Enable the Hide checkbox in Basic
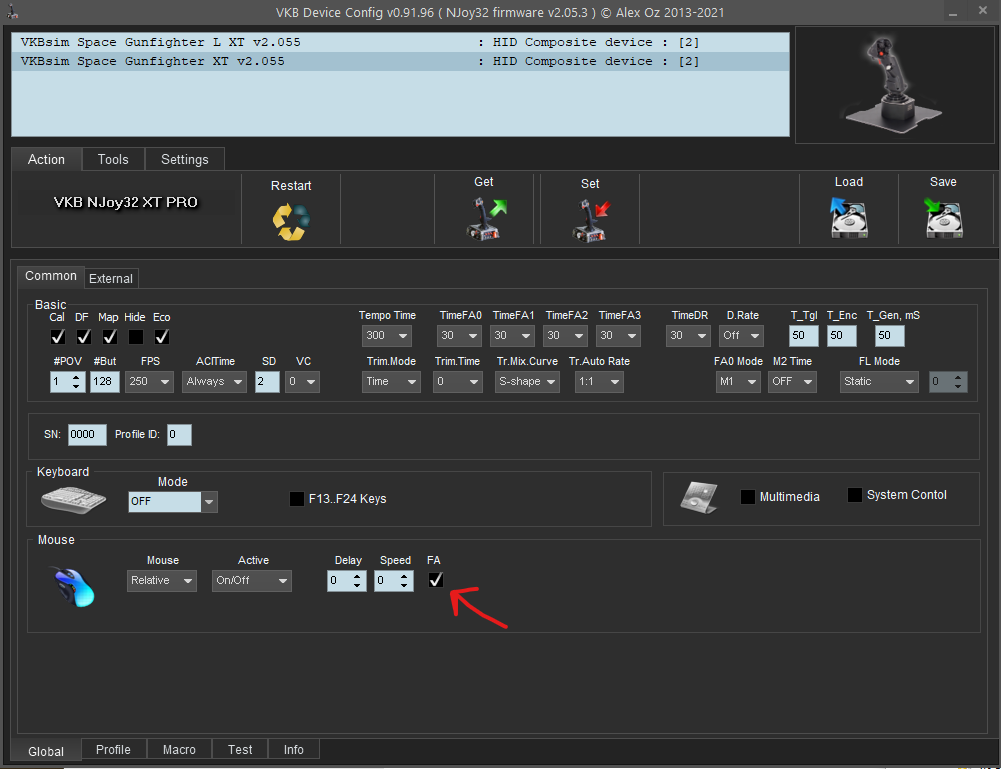The height and width of the screenshot is (769, 1001). (135, 336)
